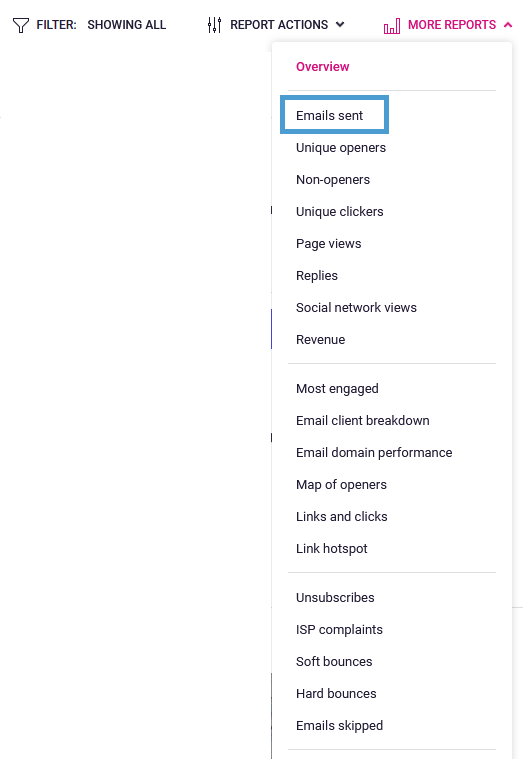Click the funnel filter icon

[21, 25]
